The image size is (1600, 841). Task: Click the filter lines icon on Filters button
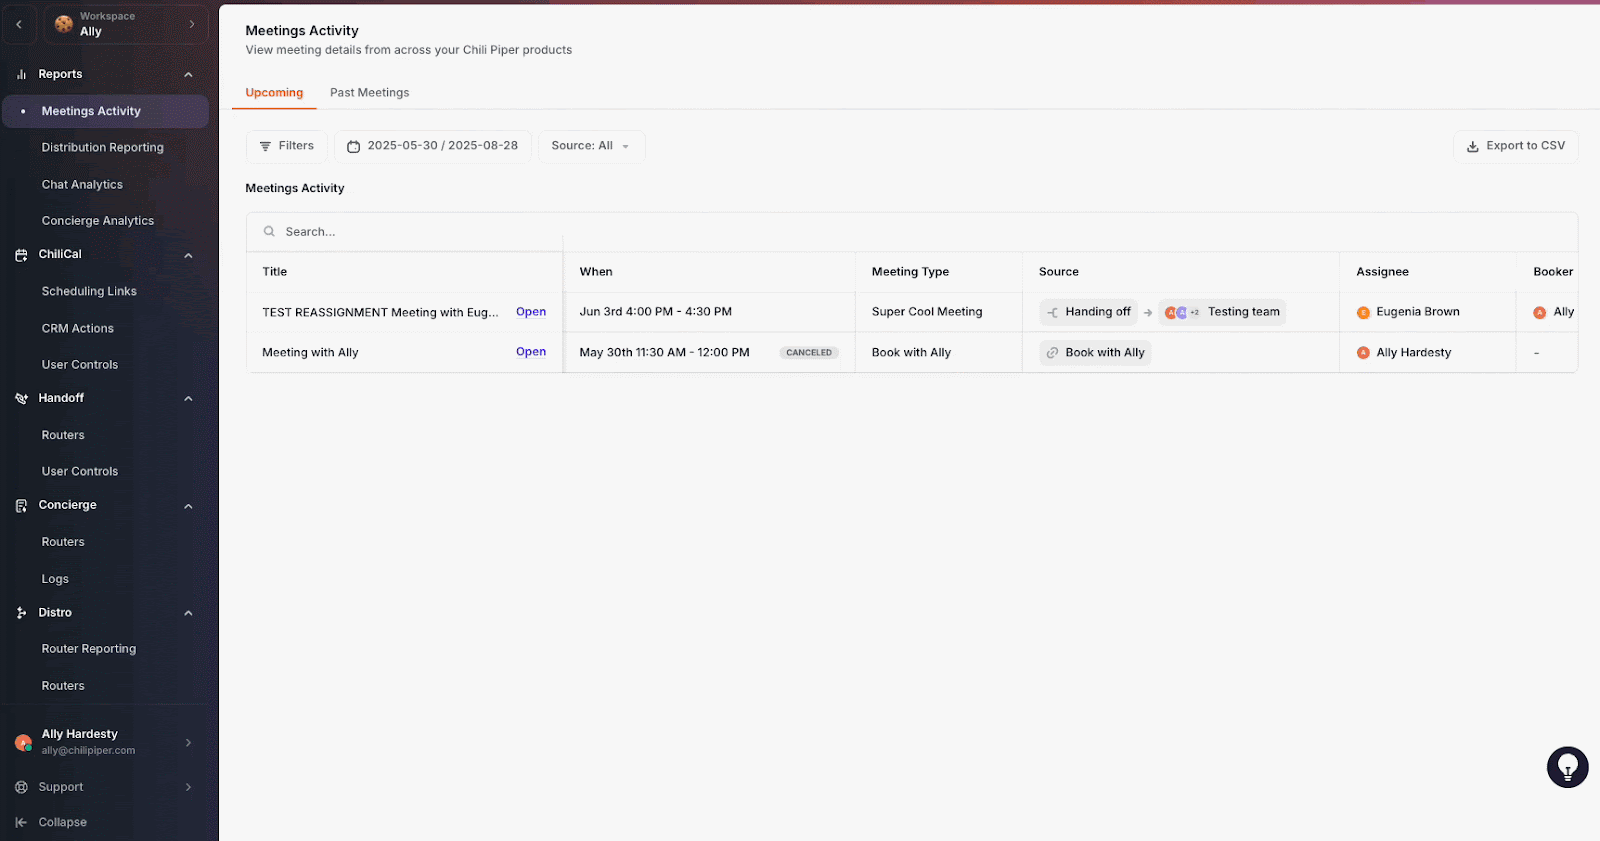265,146
